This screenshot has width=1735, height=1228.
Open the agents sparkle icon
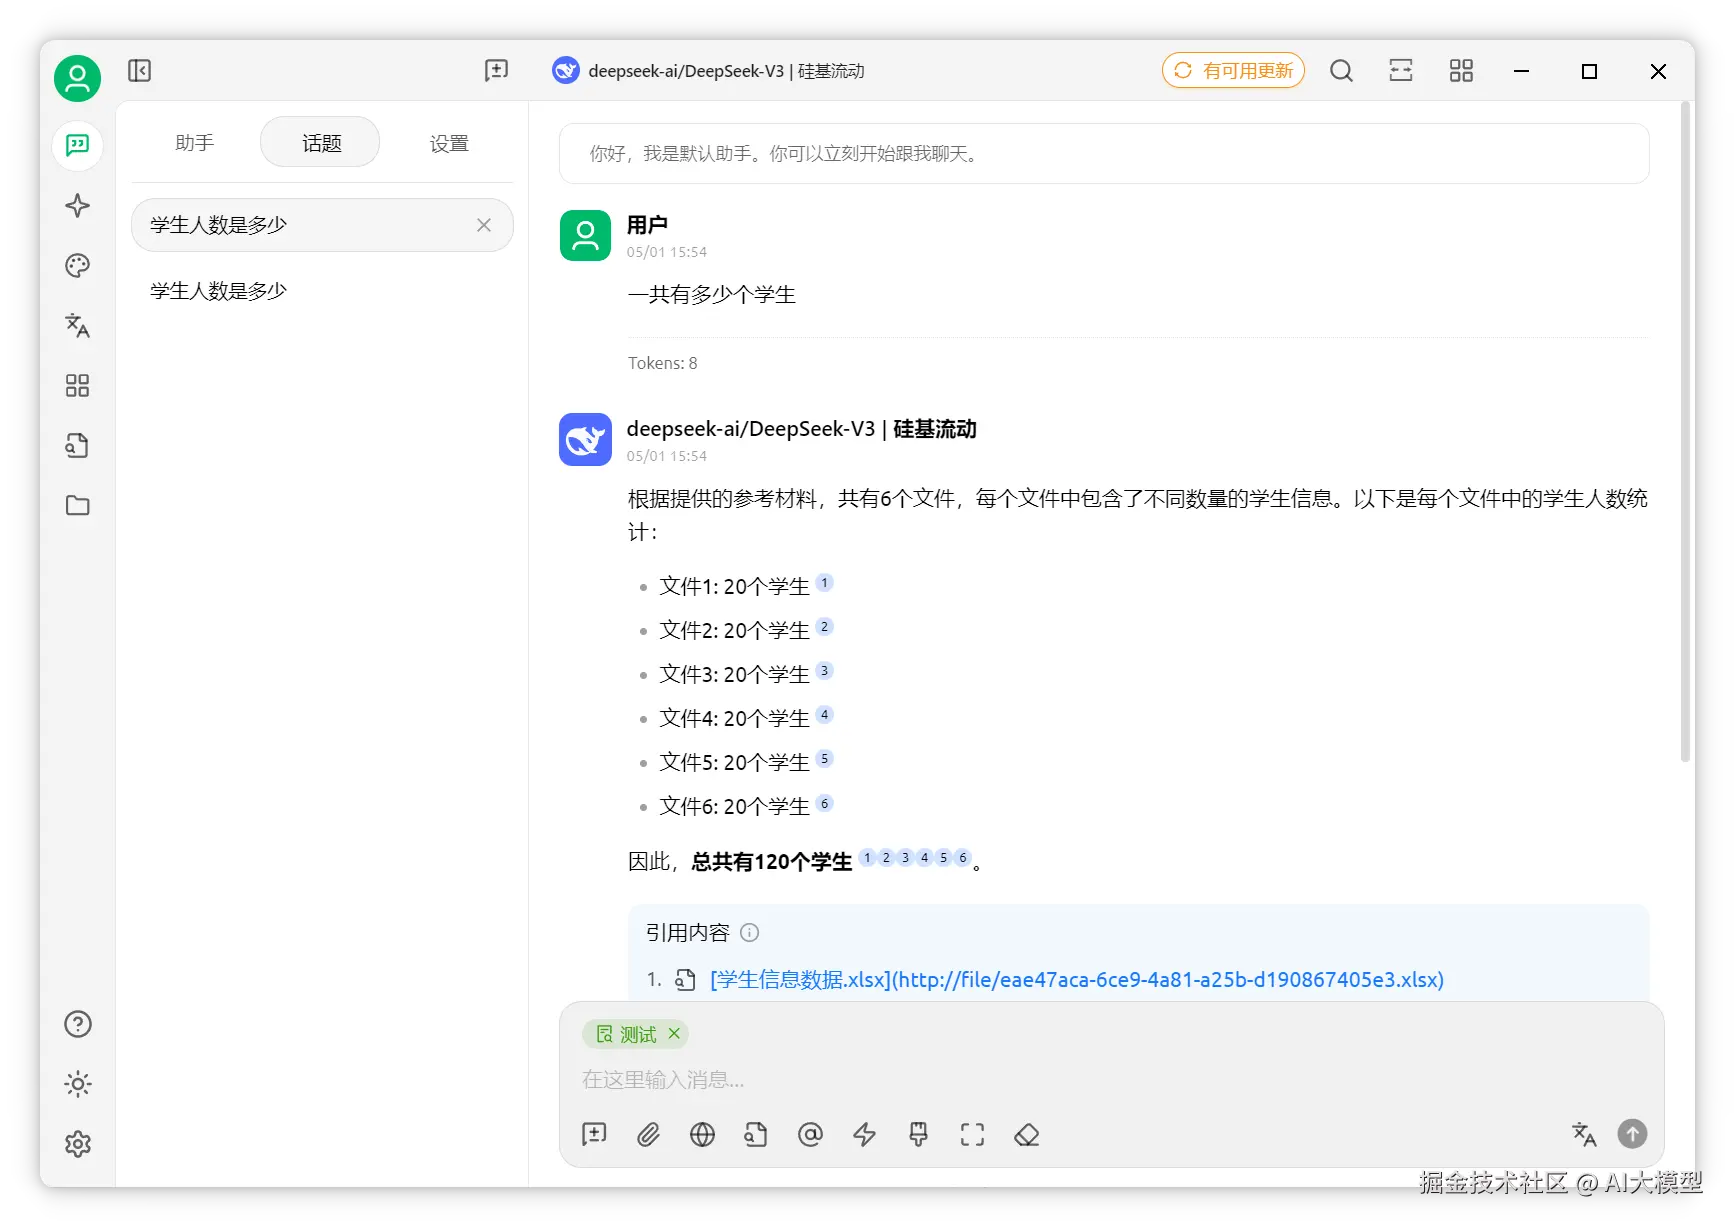click(x=77, y=206)
